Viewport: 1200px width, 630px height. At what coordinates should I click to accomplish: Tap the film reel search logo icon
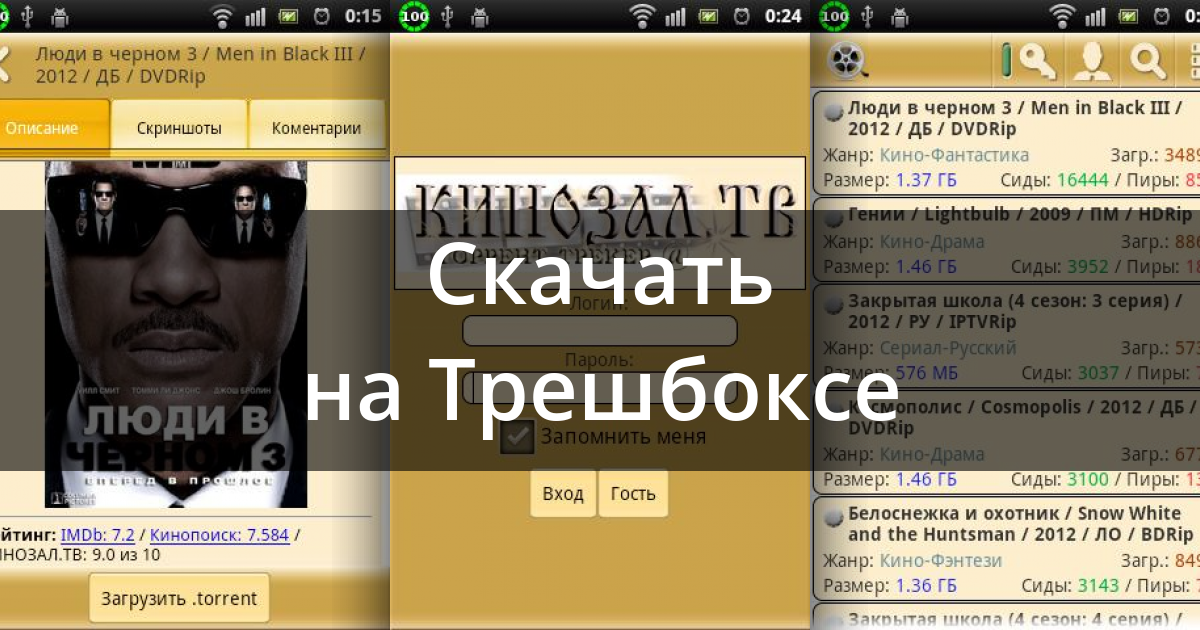coord(848,62)
